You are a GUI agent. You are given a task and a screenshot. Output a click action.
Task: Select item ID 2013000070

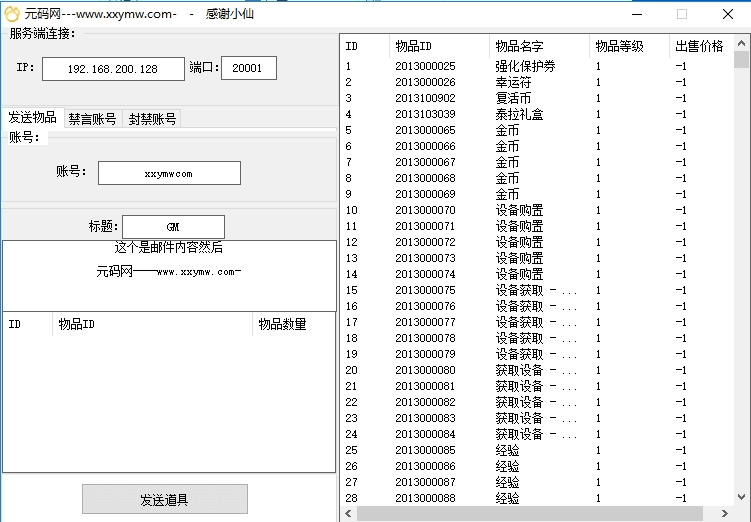coord(425,210)
